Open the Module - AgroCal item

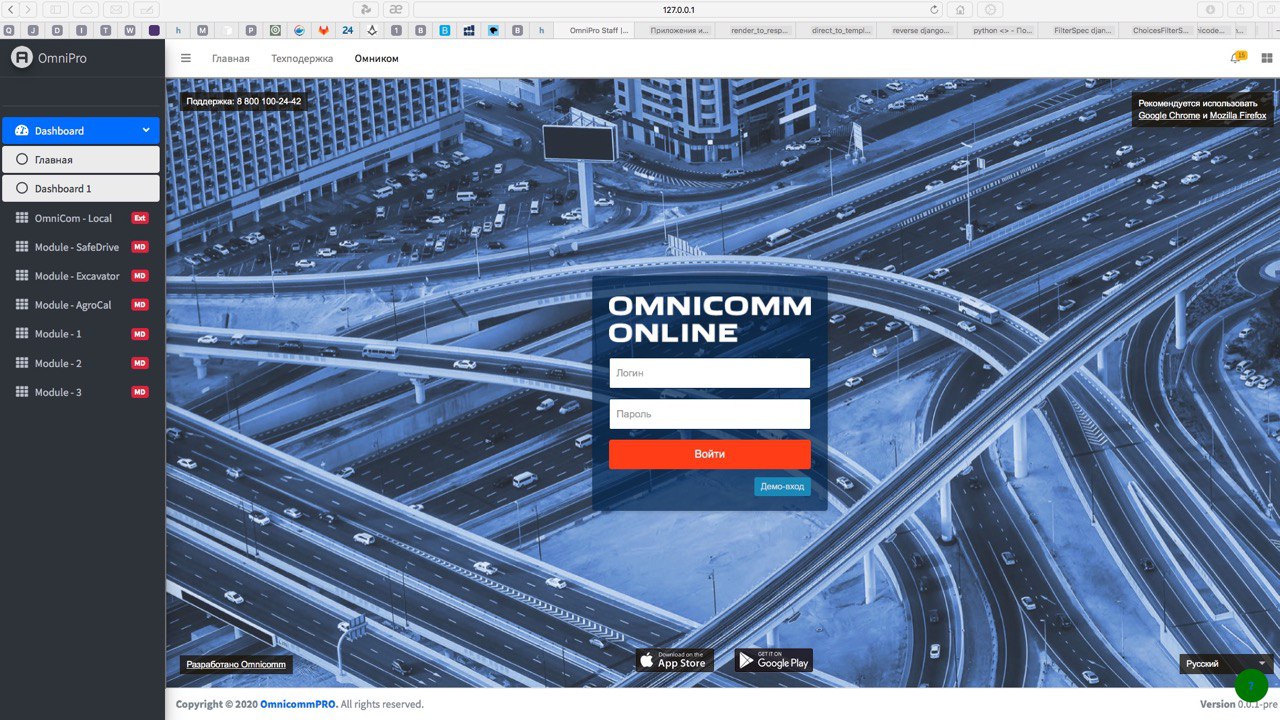click(80, 305)
